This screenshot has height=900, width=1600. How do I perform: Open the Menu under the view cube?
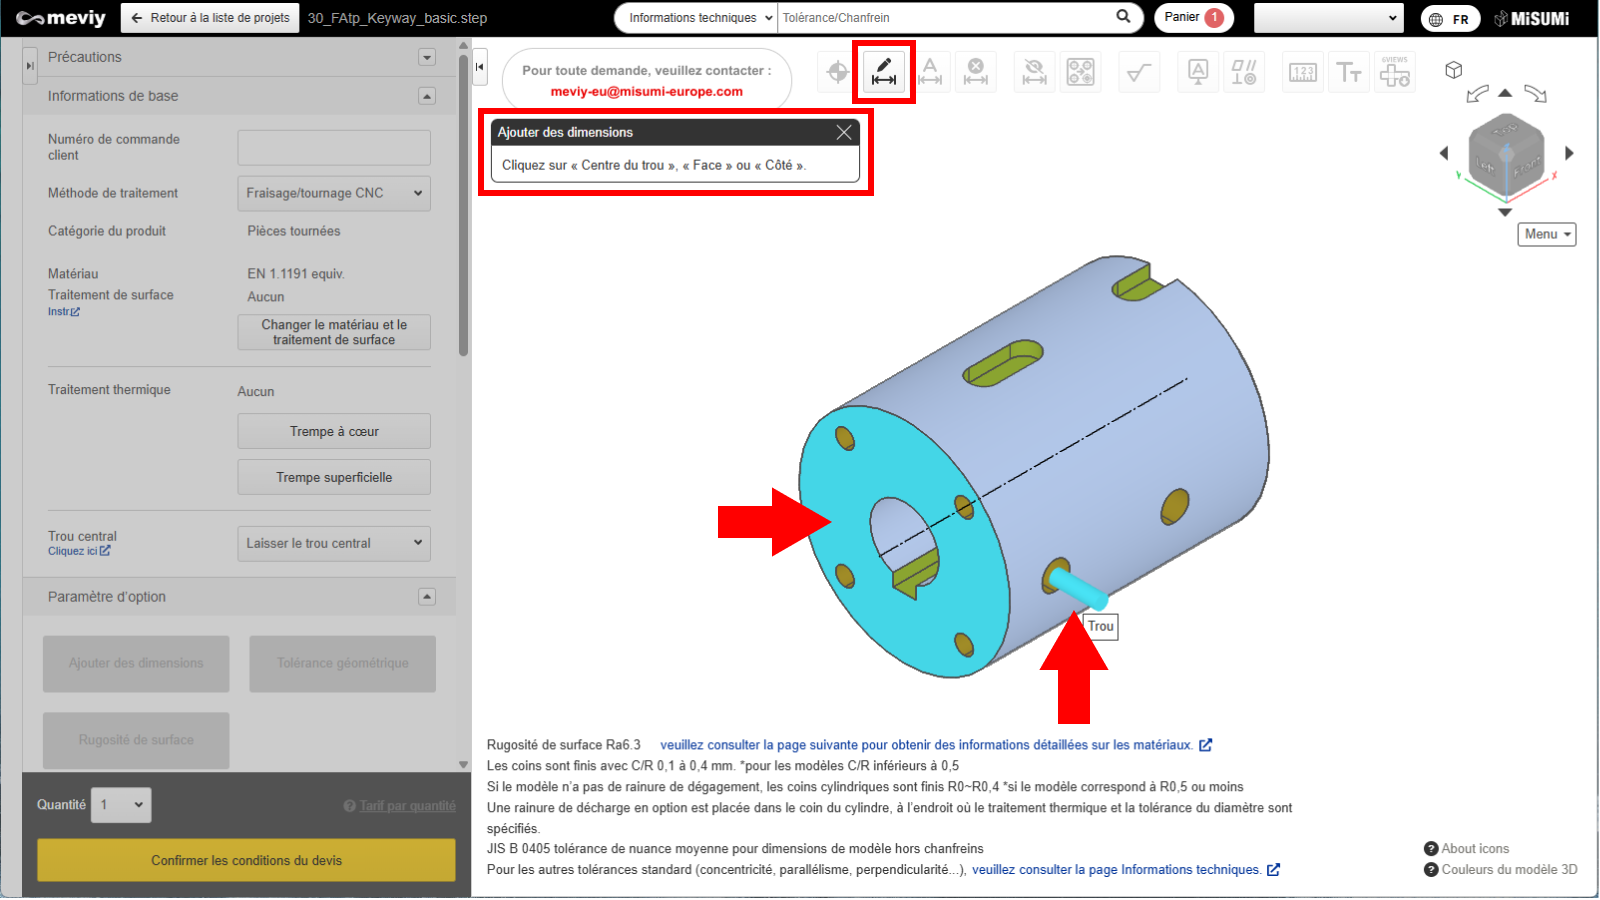(x=1546, y=234)
